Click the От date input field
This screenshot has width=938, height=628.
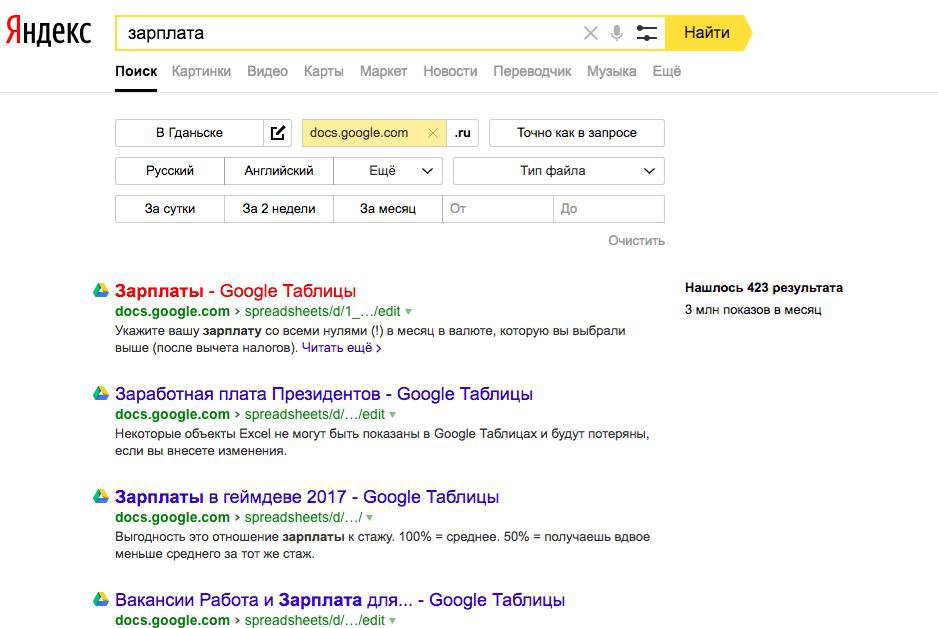[498, 209]
